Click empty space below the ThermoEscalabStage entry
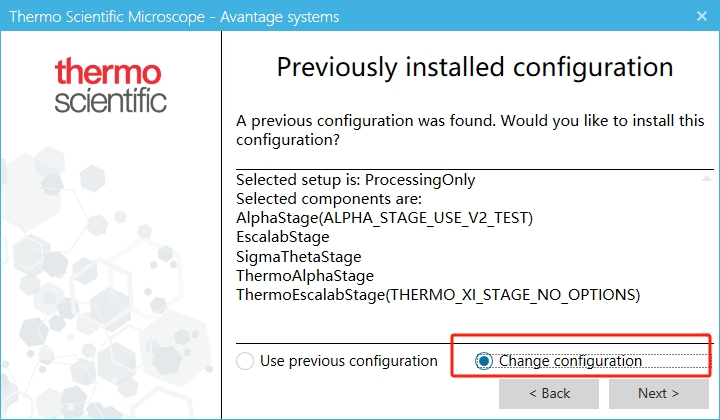 474,318
